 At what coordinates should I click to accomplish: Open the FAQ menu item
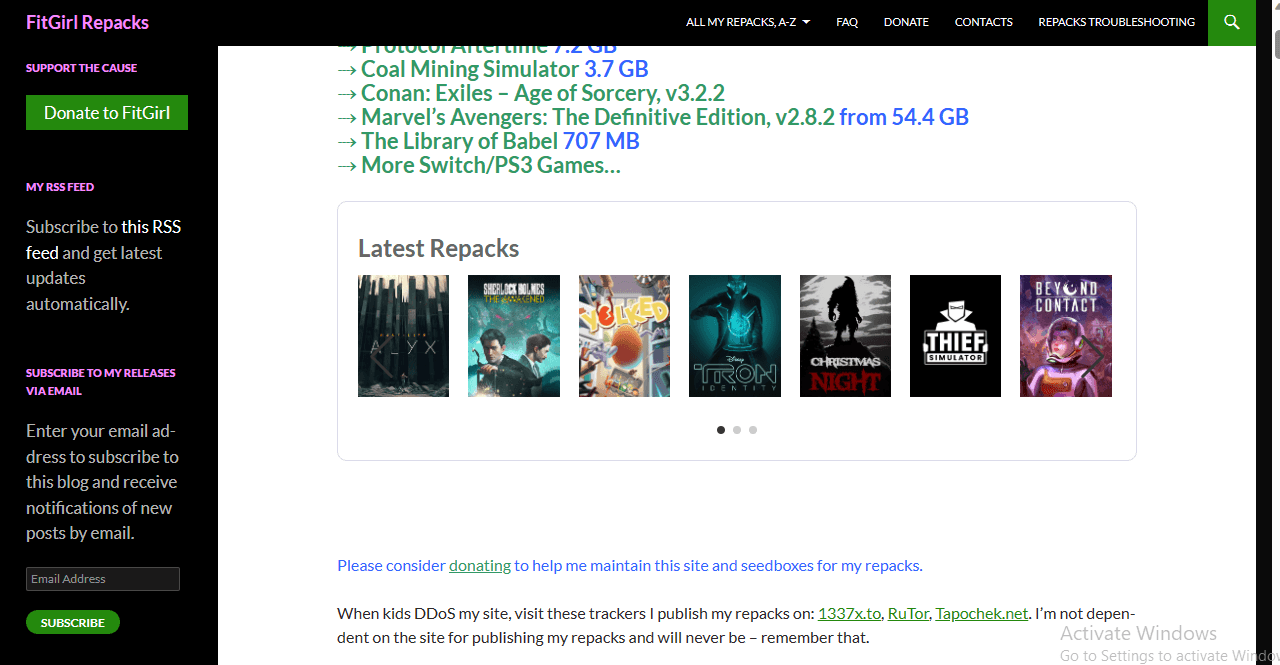pos(847,22)
